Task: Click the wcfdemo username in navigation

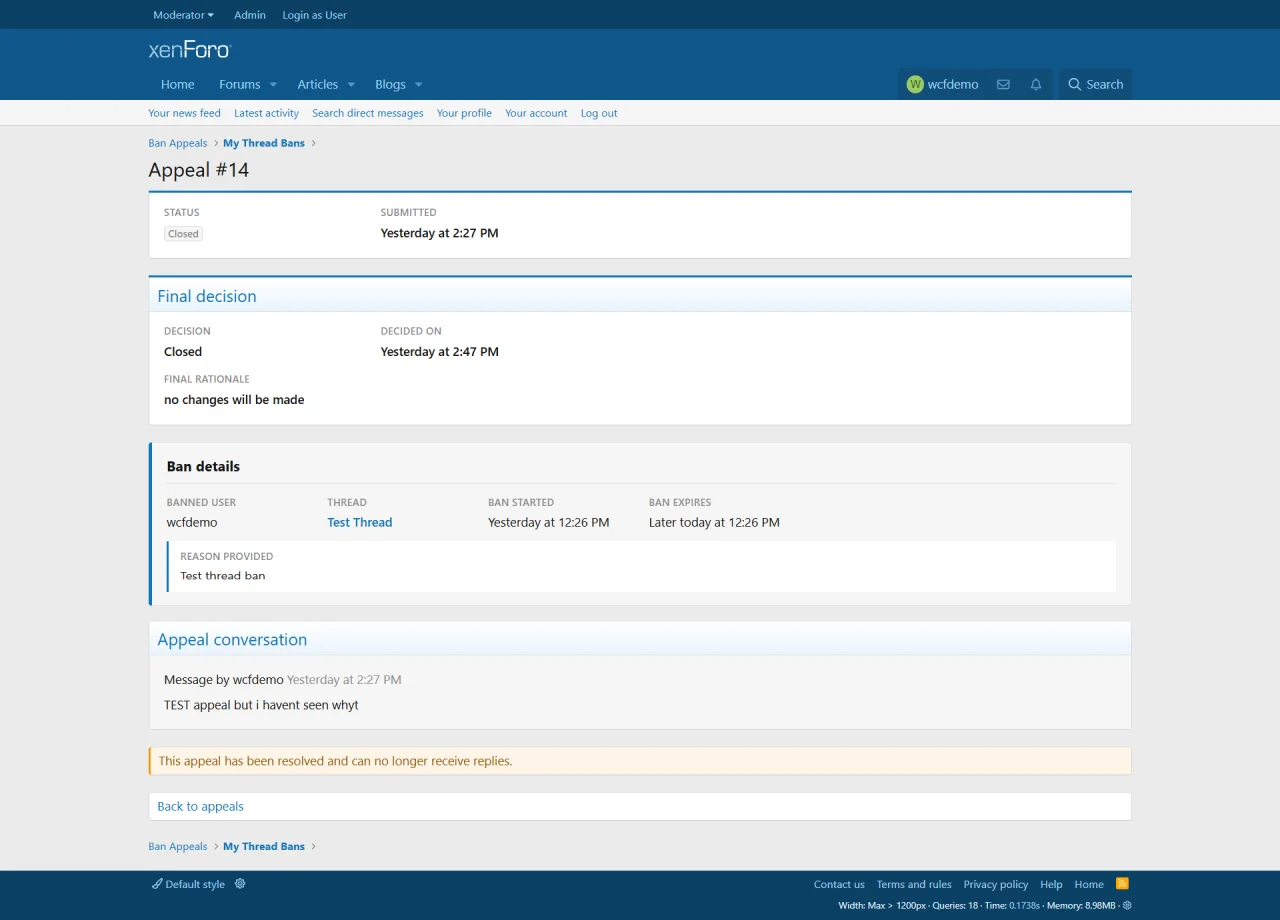Action: pos(953,85)
